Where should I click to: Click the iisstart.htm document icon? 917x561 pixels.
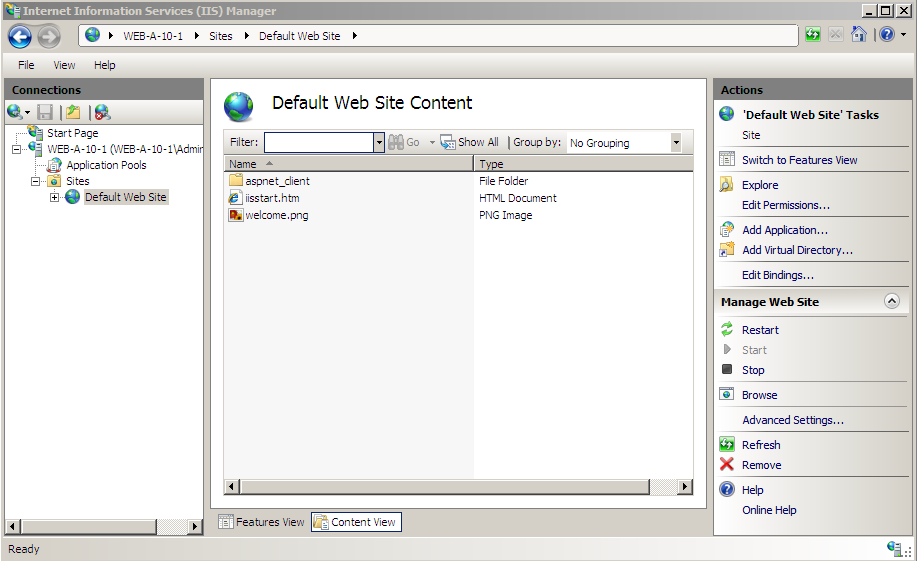[x=235, y=198]
